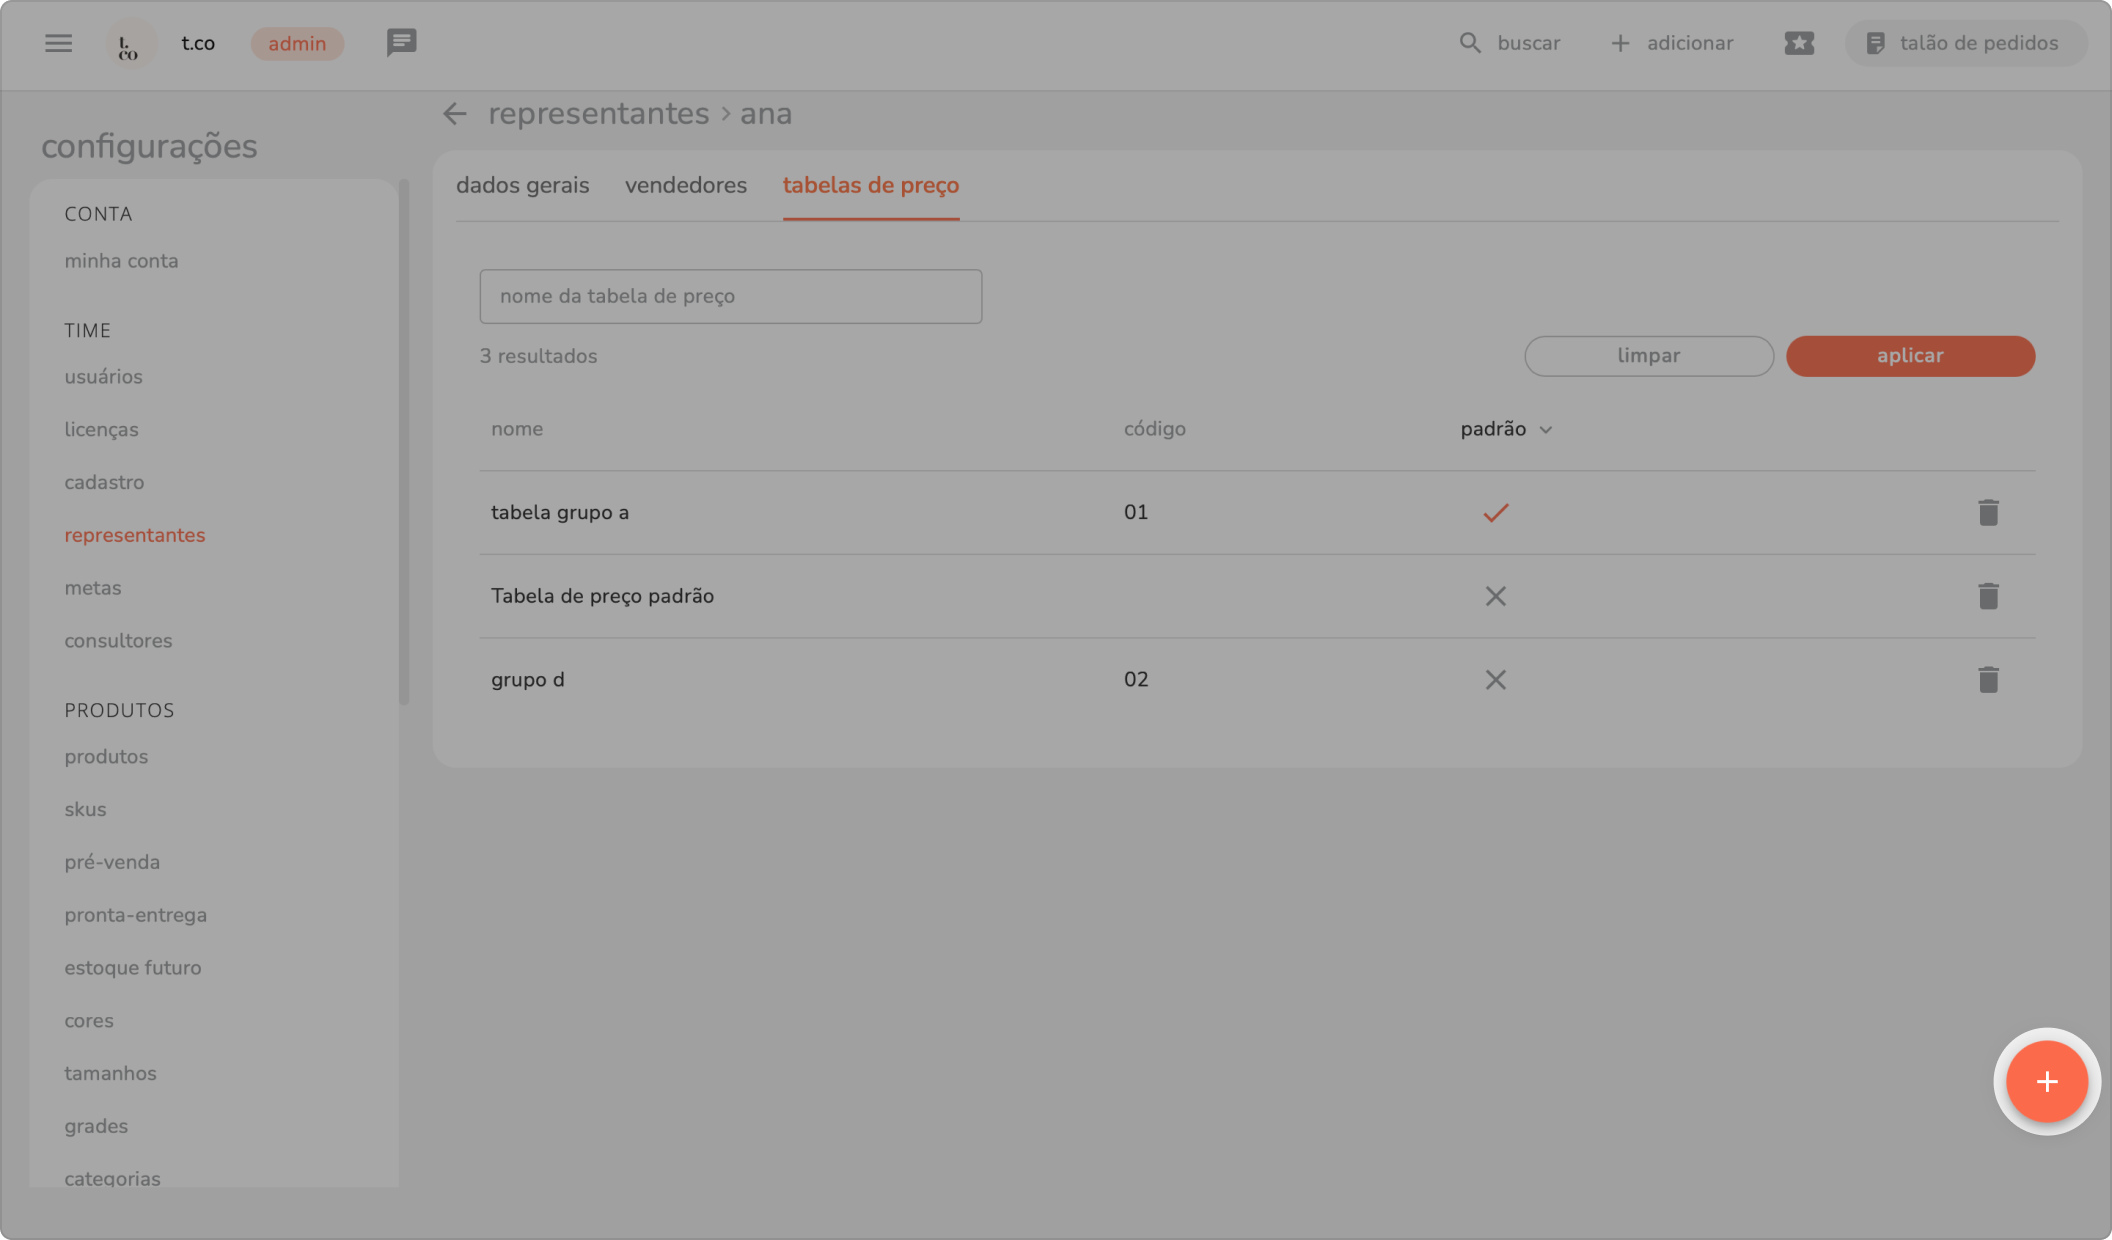Sort by padrão column chevron
The image size is (2112, 1240).
(1545, 430)
